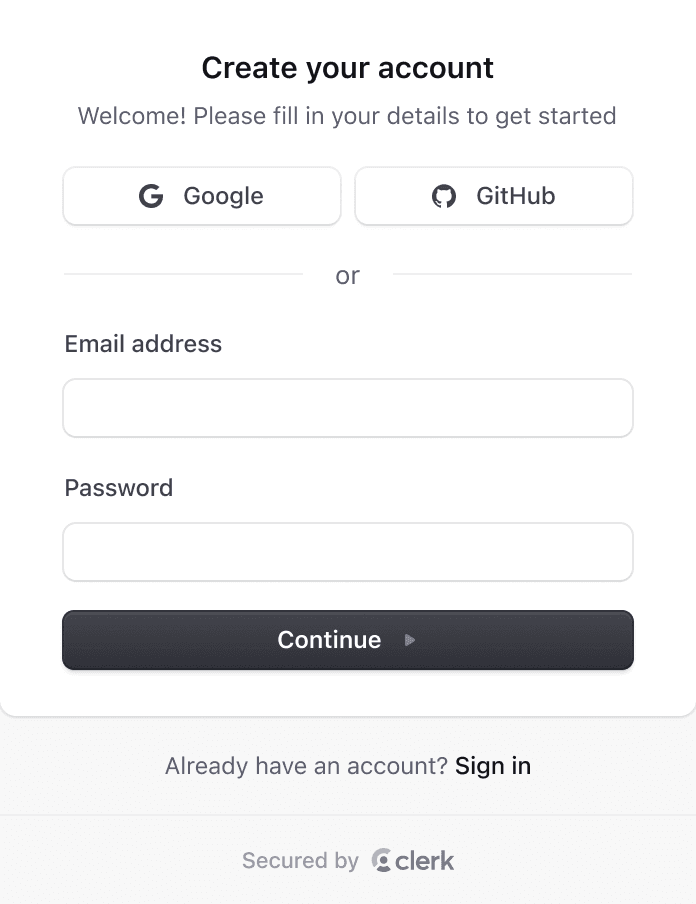696x904 pixels.
Task: Sign up using the Google button
Action: (201, 196)
